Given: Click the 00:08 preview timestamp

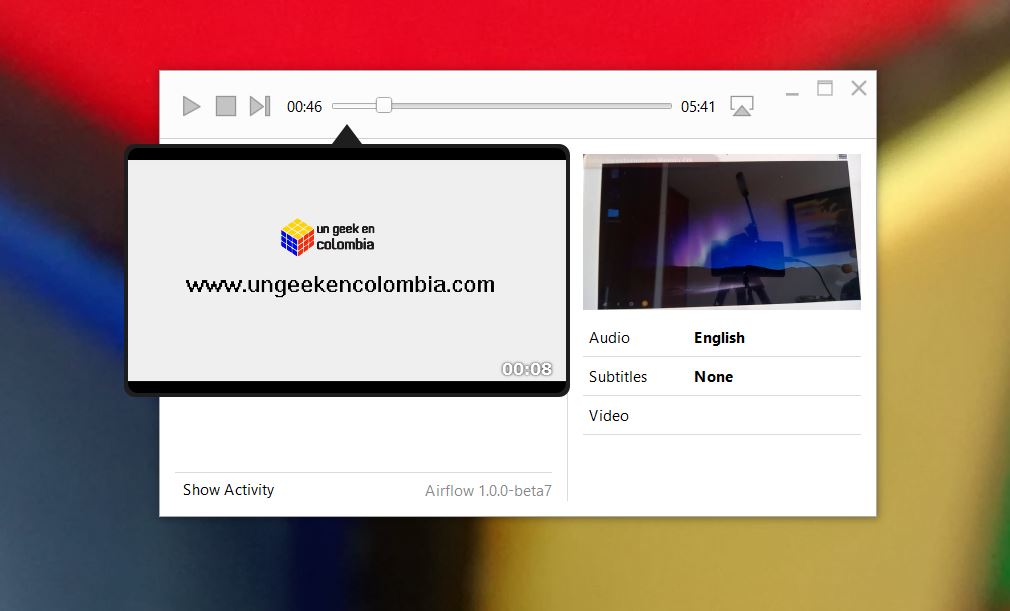Looking at the screenshot, I should coord(527,369).
